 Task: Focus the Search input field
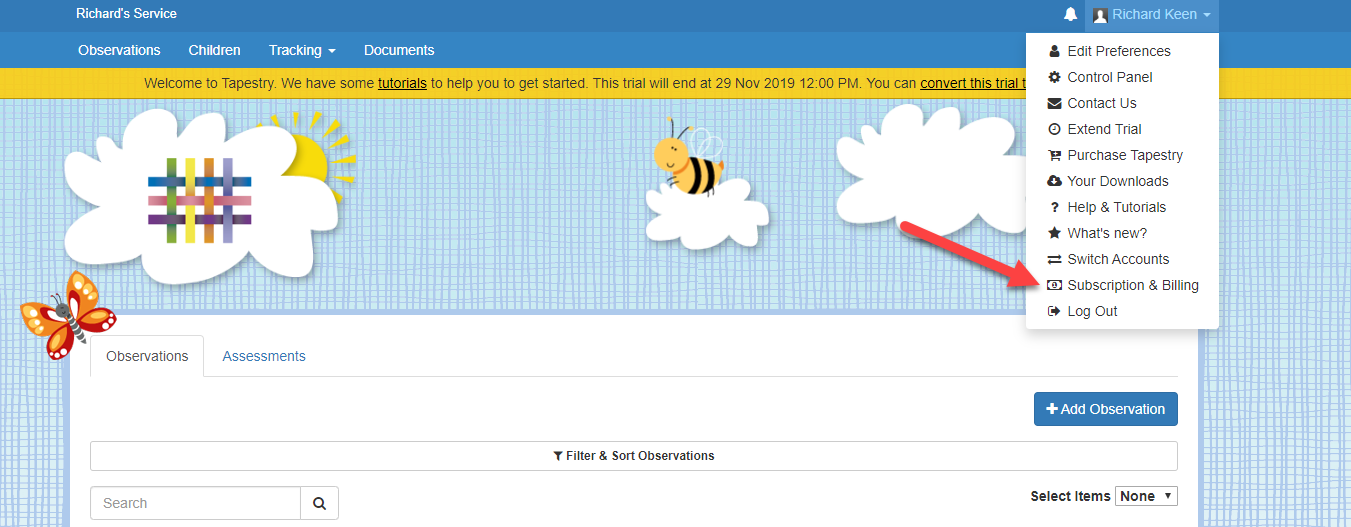tap(195, 503)
